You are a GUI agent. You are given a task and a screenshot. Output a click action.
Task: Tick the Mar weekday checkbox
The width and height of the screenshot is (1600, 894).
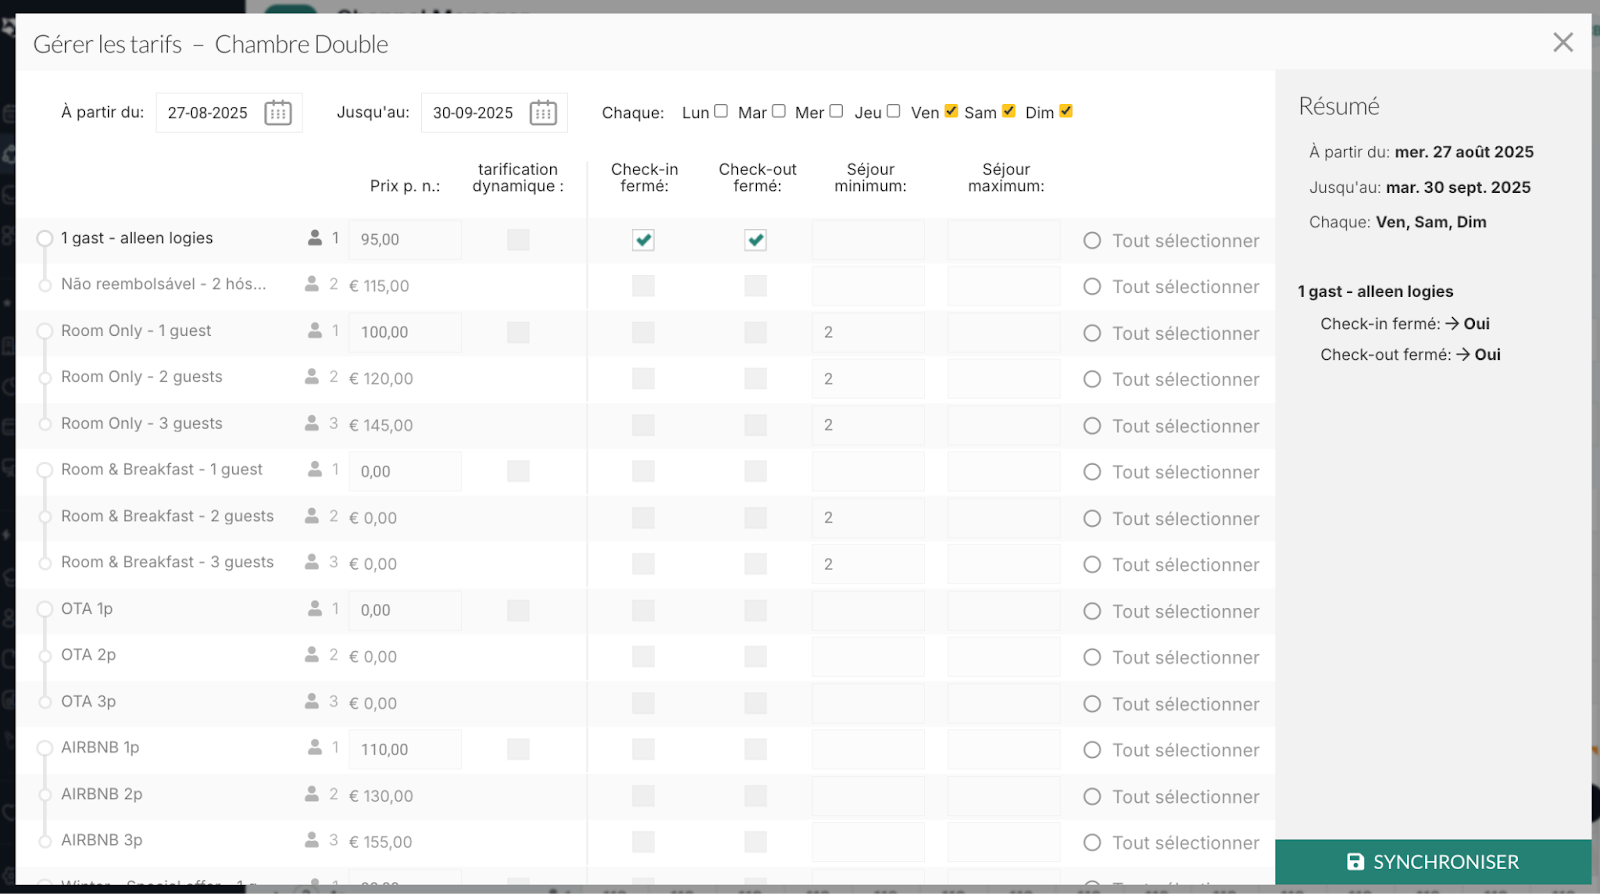pos(779,111)
